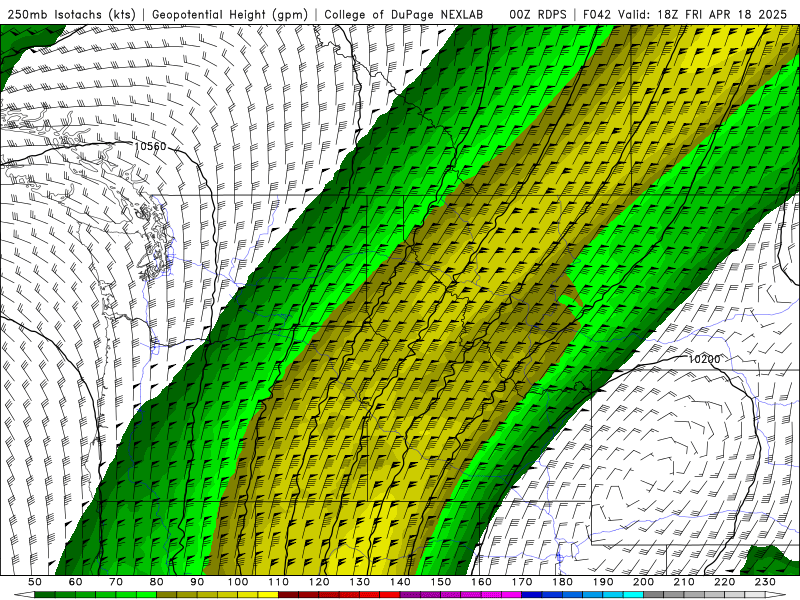Viewport: 800px width, 600px height.
Task: Click the 210 knot color bar label
Action: click(x=684, y=582)
